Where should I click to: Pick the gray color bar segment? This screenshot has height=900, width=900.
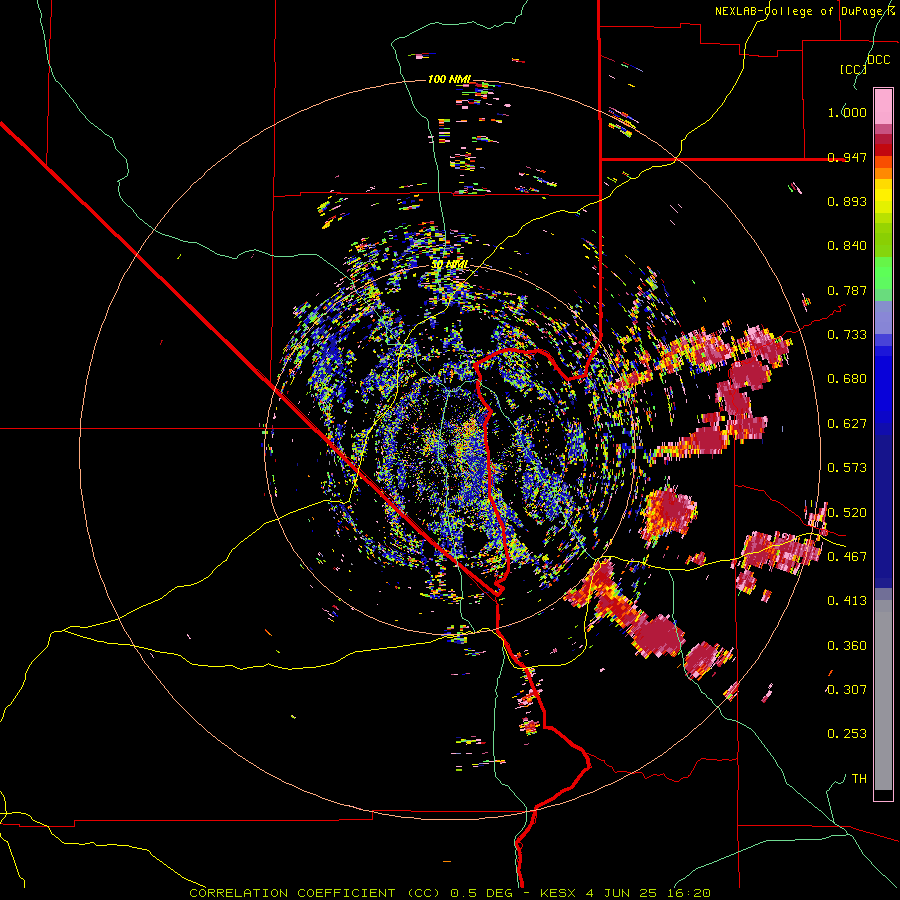pyautogui.click(x=883, y=695)
